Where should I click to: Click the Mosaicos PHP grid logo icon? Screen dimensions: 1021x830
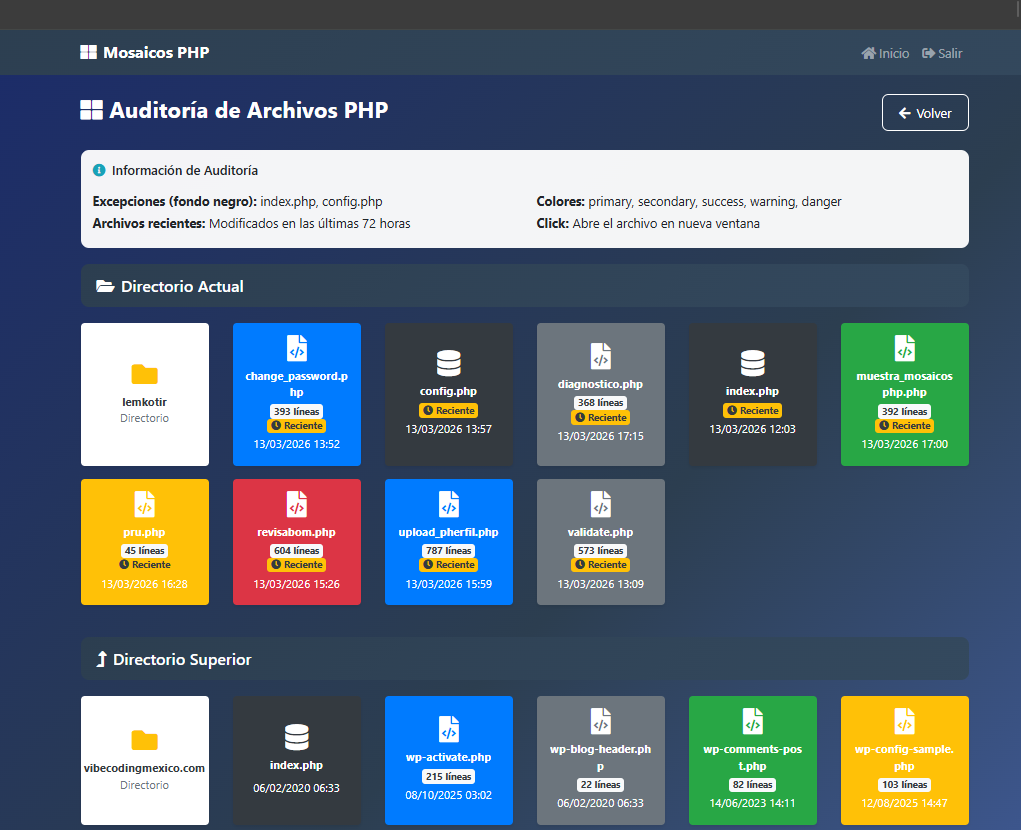coord(89,53)
